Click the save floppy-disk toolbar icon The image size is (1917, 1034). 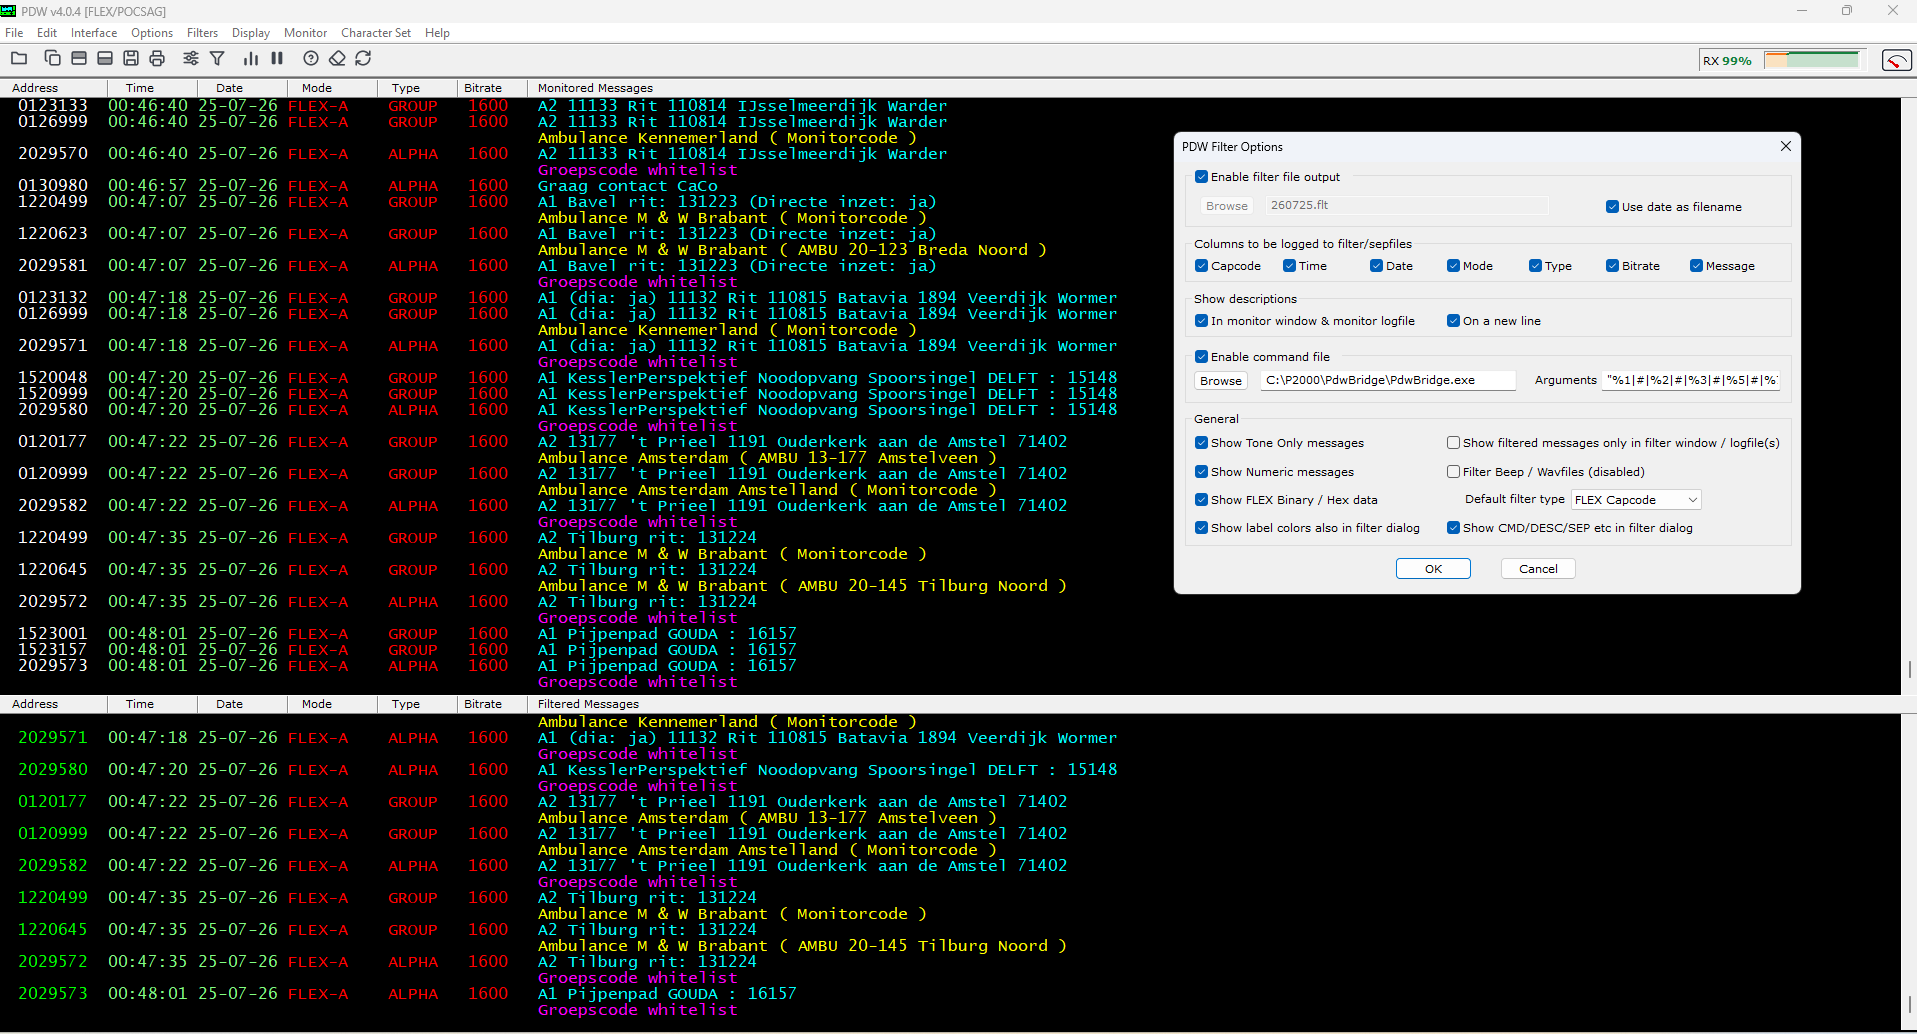click(131, 59)
